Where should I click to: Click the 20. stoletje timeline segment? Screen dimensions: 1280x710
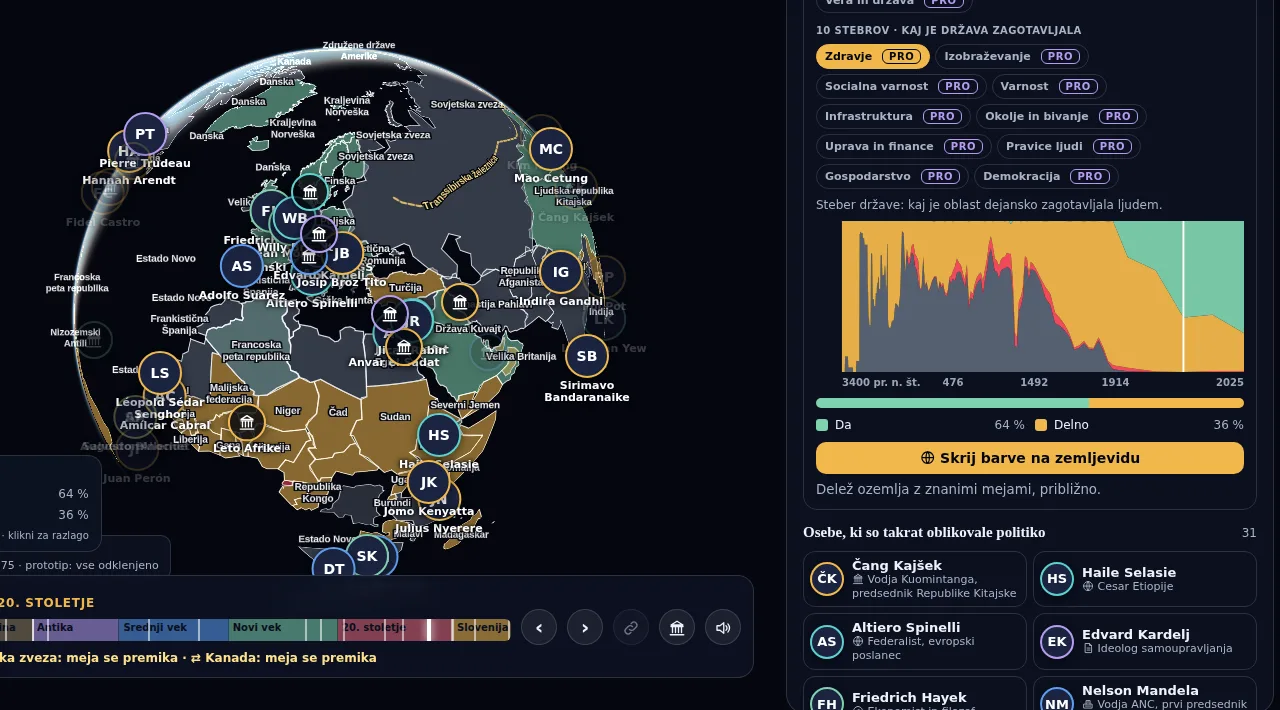[x=396, y=629]
